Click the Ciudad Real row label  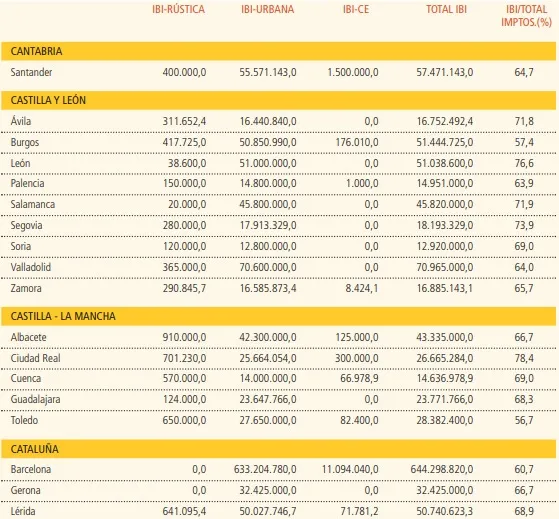tap(35, 358)
